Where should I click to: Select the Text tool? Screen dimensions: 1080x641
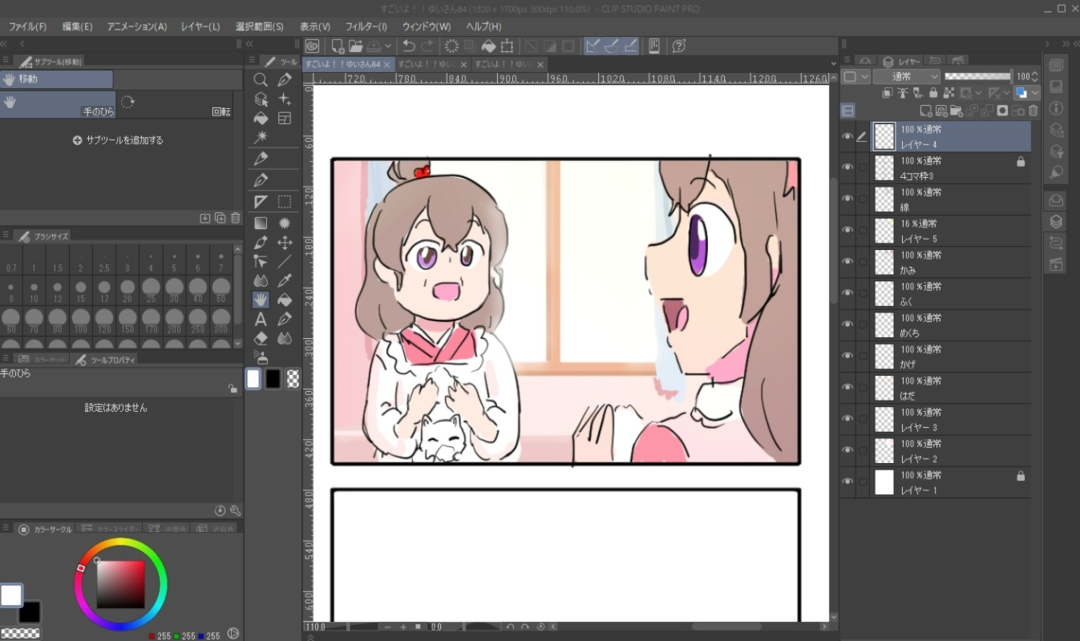(x=260, y=319)
